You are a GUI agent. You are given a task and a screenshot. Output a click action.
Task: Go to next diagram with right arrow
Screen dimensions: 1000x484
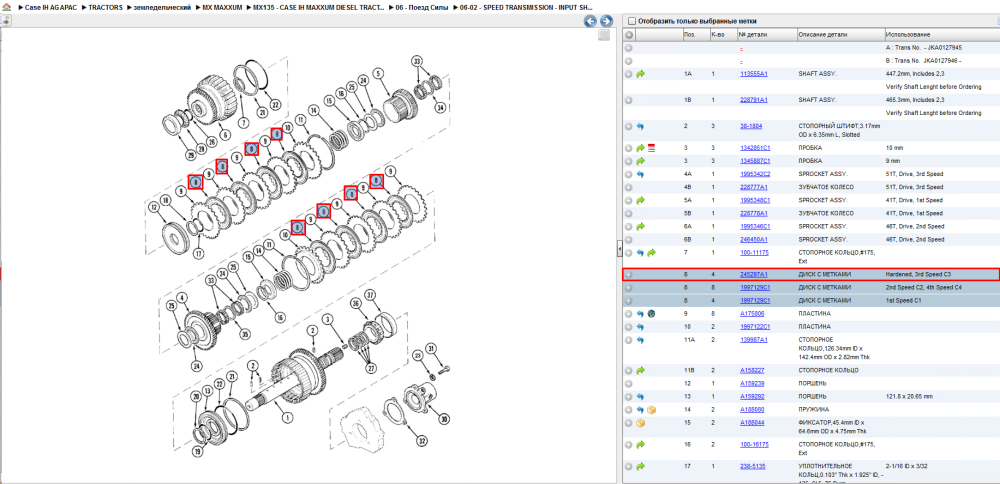(606, 21)
